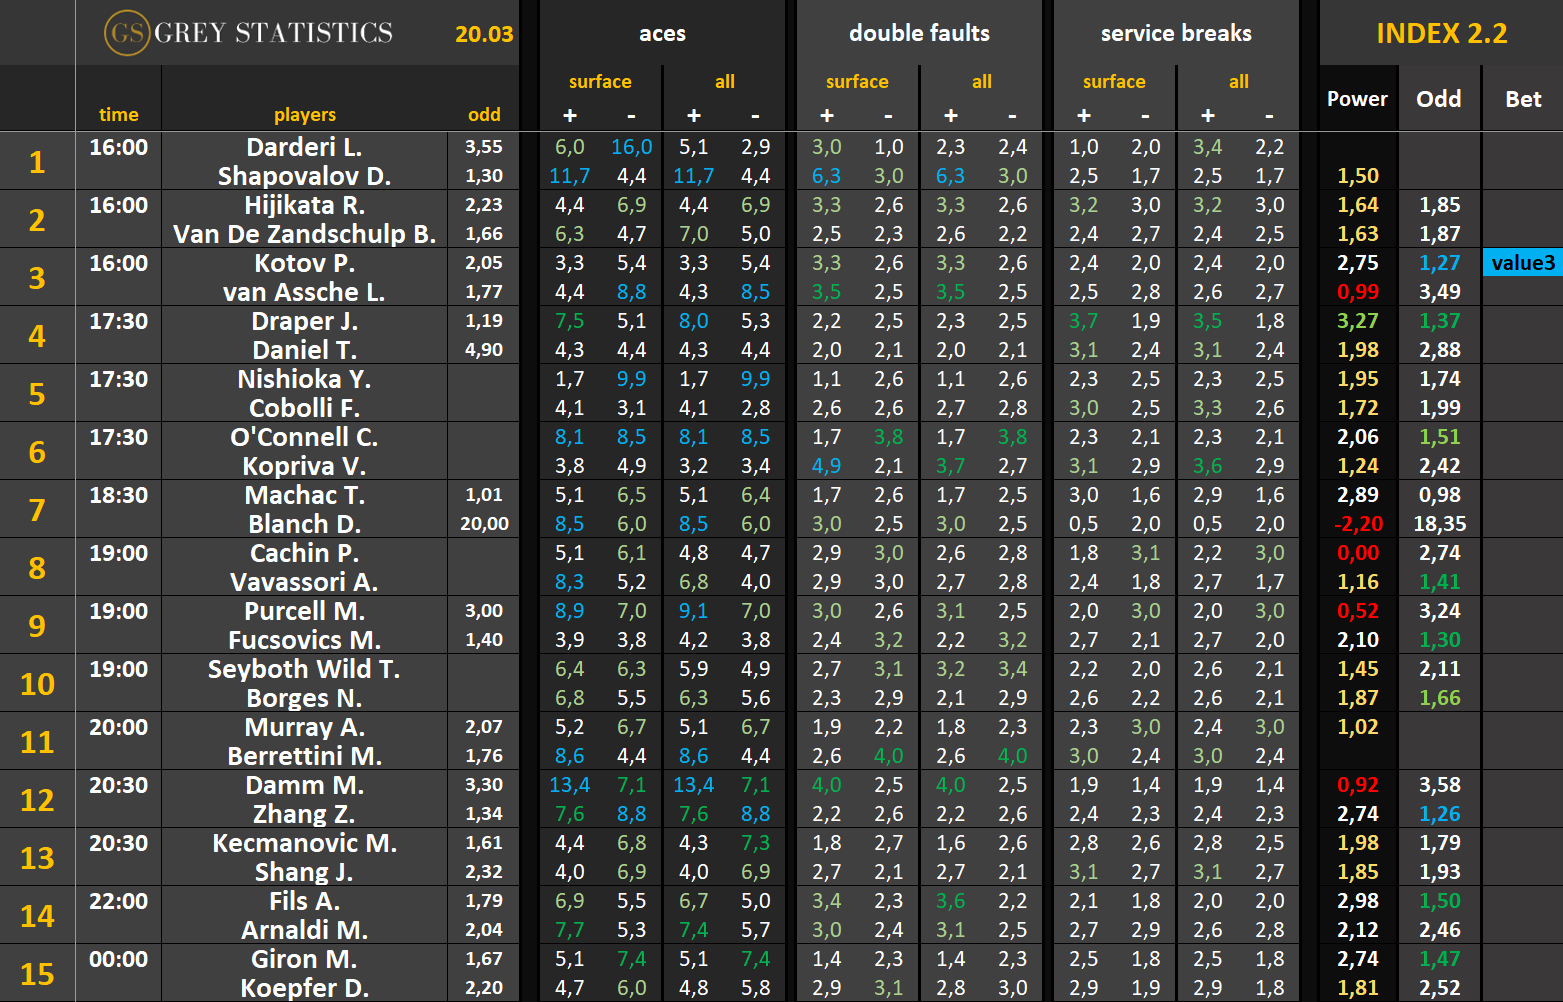This screenshot has width=1563, height=1002.
Task: Click match number 1 row label
Action: tap(37, 162)
